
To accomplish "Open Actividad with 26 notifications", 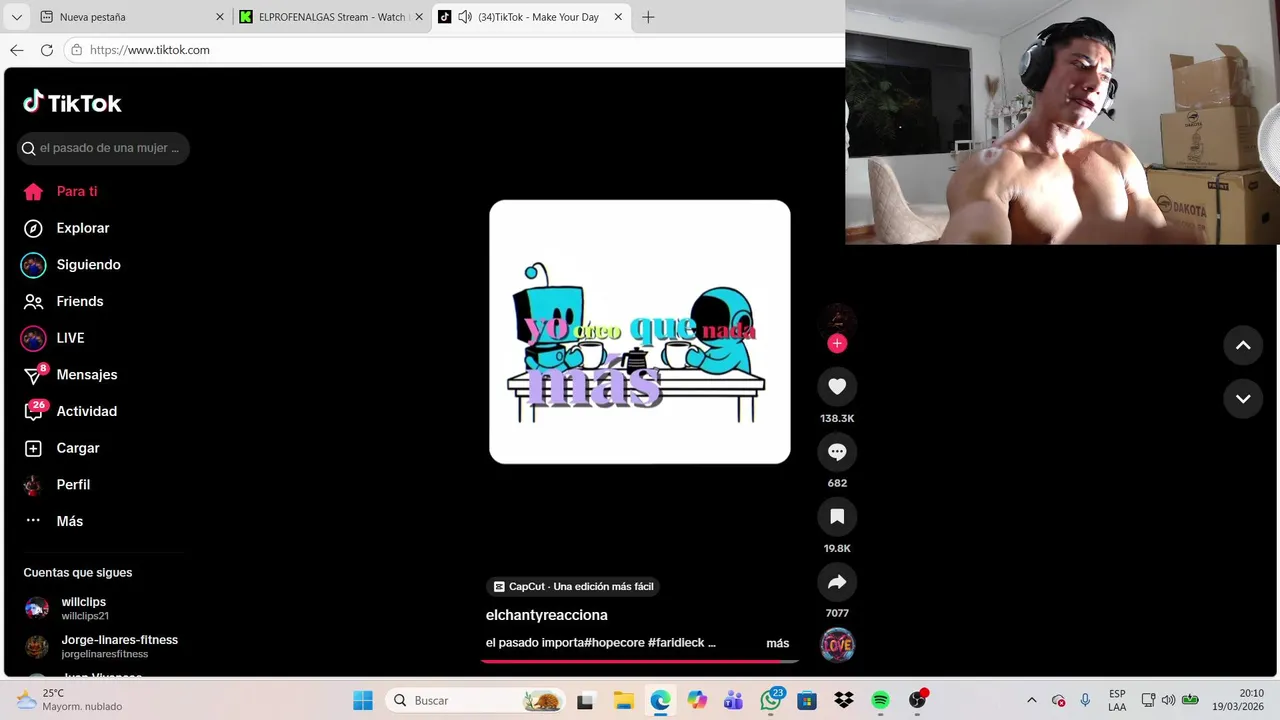I will 70,411.
